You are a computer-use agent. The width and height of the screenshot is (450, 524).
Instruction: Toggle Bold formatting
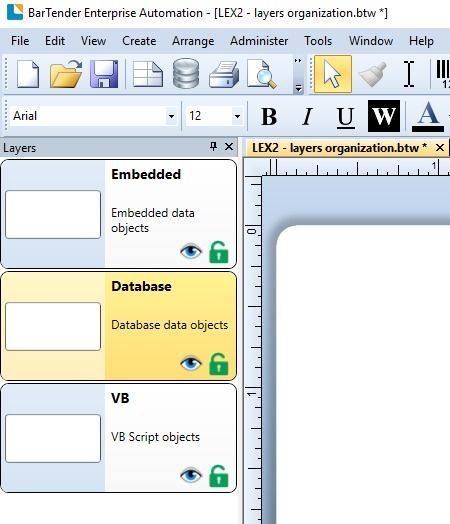(x=269, y=116)
